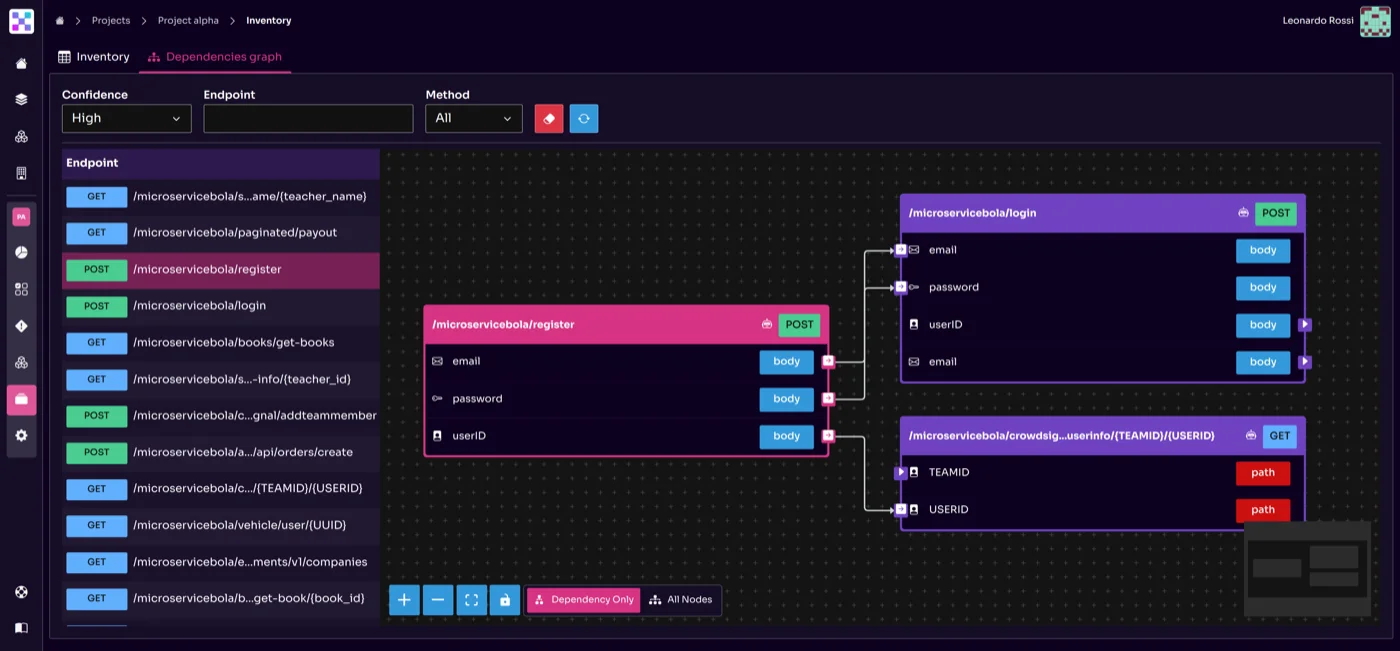Open the Method dropdown set to All

tap(473, 118)
